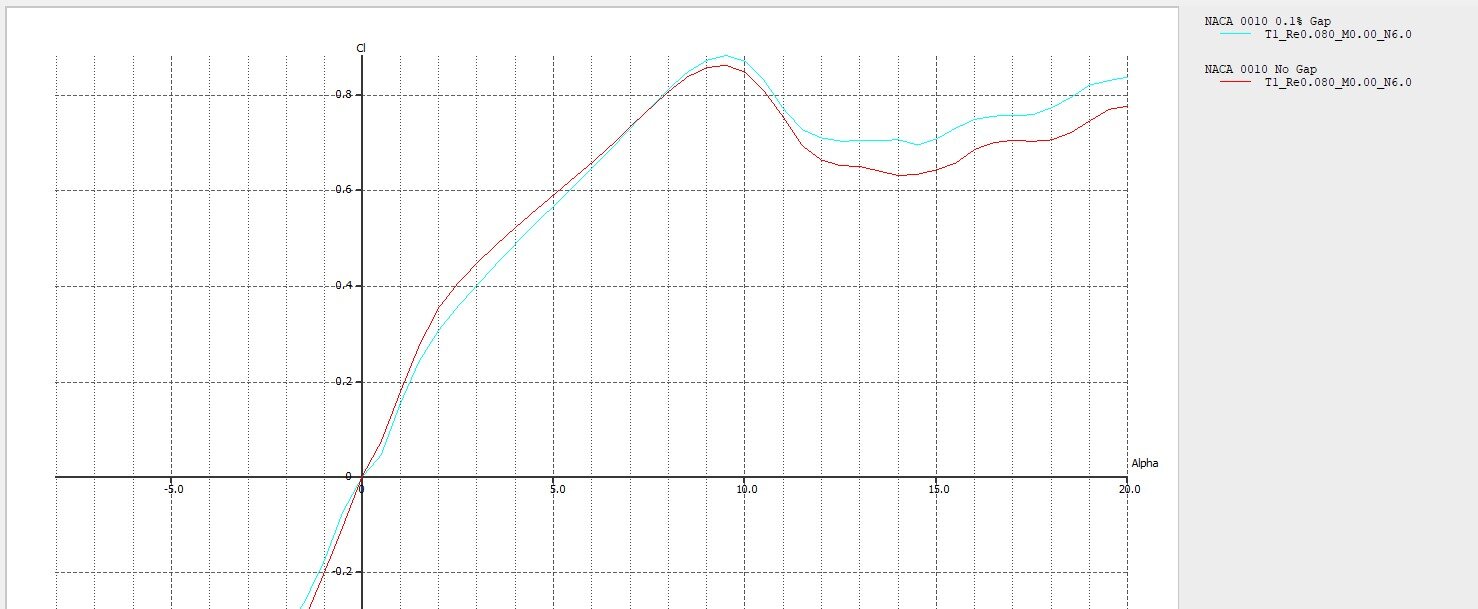Click the "Cl" vertical axis title
This screenshot has width=1478, height=609.
361,48
